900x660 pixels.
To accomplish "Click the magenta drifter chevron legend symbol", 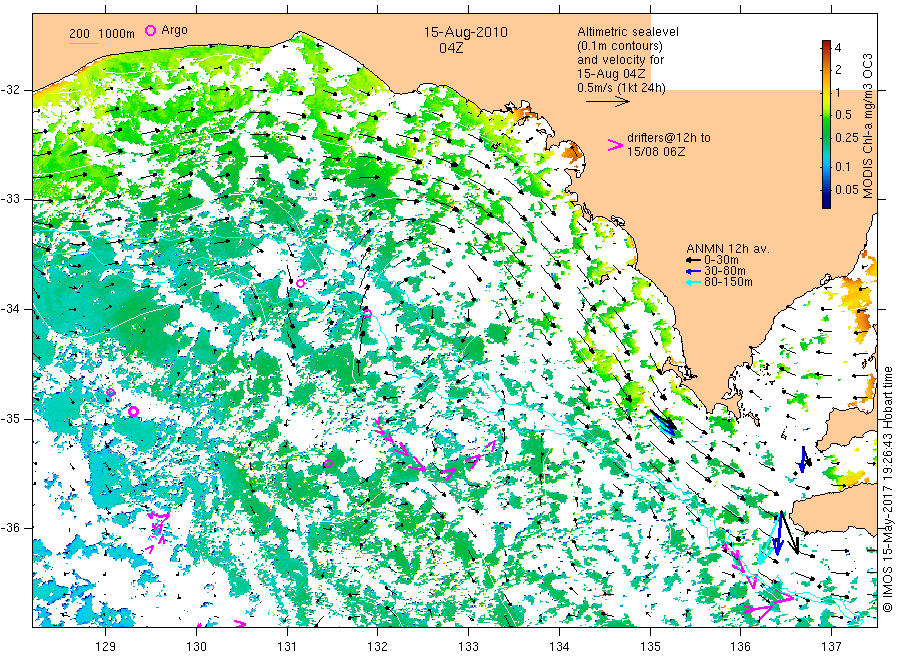I will tap(615, 145).
